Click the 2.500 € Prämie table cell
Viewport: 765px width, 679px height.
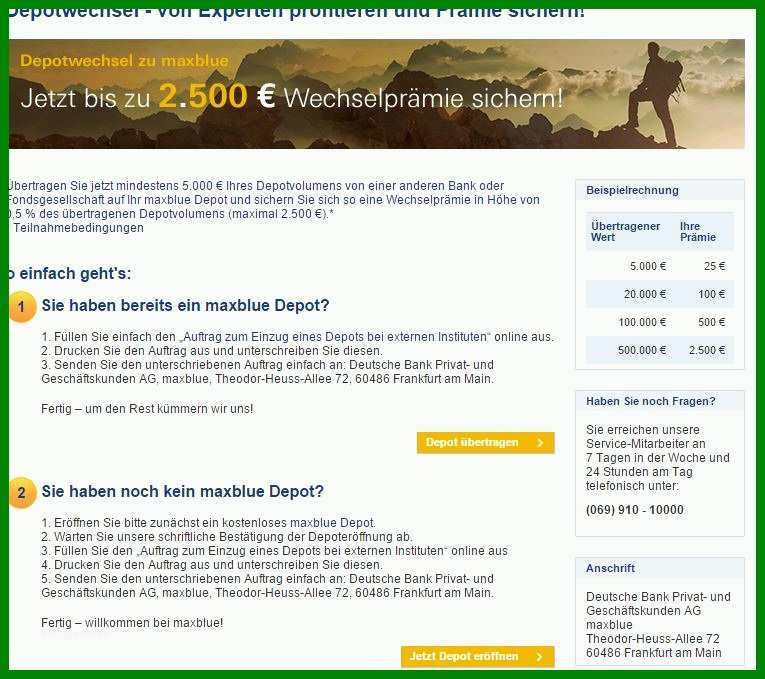click(707, 350)
